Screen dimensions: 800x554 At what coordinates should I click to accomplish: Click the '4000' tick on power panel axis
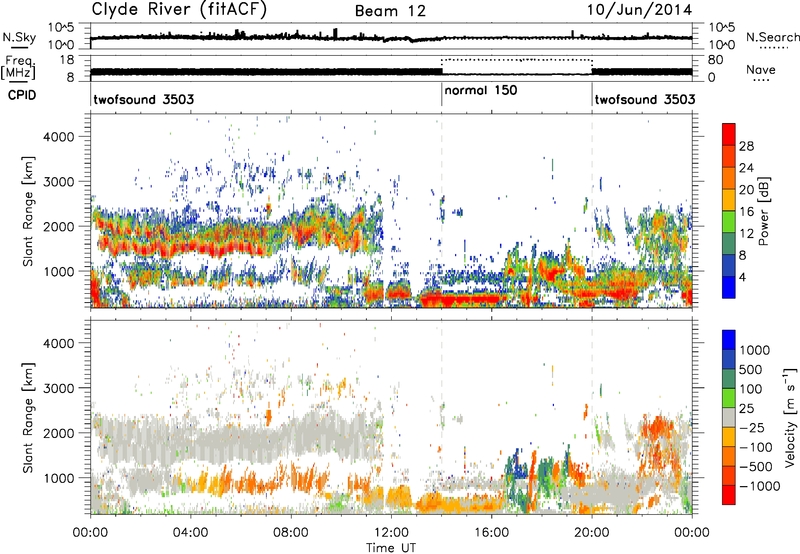tap(59, 137)
